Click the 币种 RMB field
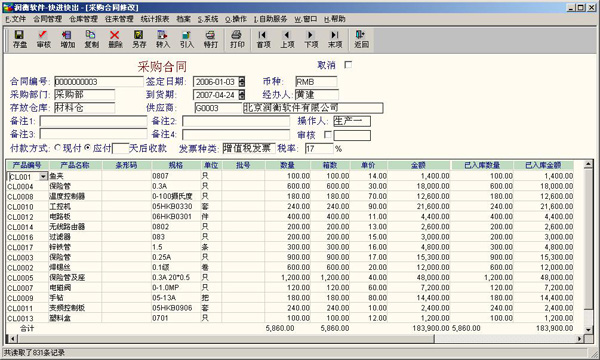The image size is (600, 360). click(316, 81)
